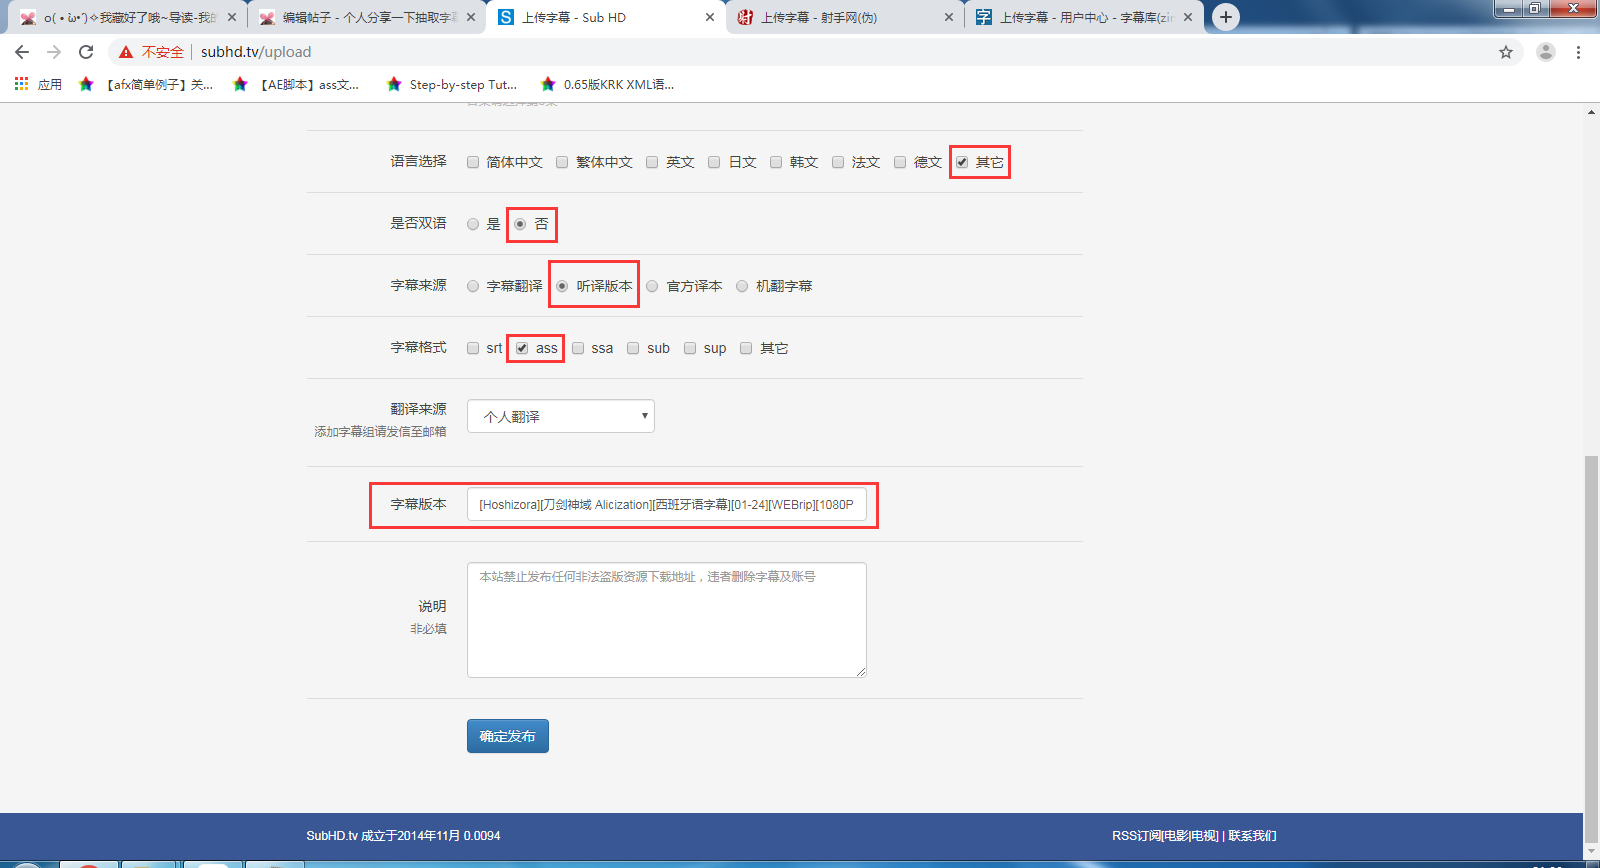Open the Step-by-step Tut bookmark
The height and width of the screenshot is (868, 1600).
click(452, 84)
